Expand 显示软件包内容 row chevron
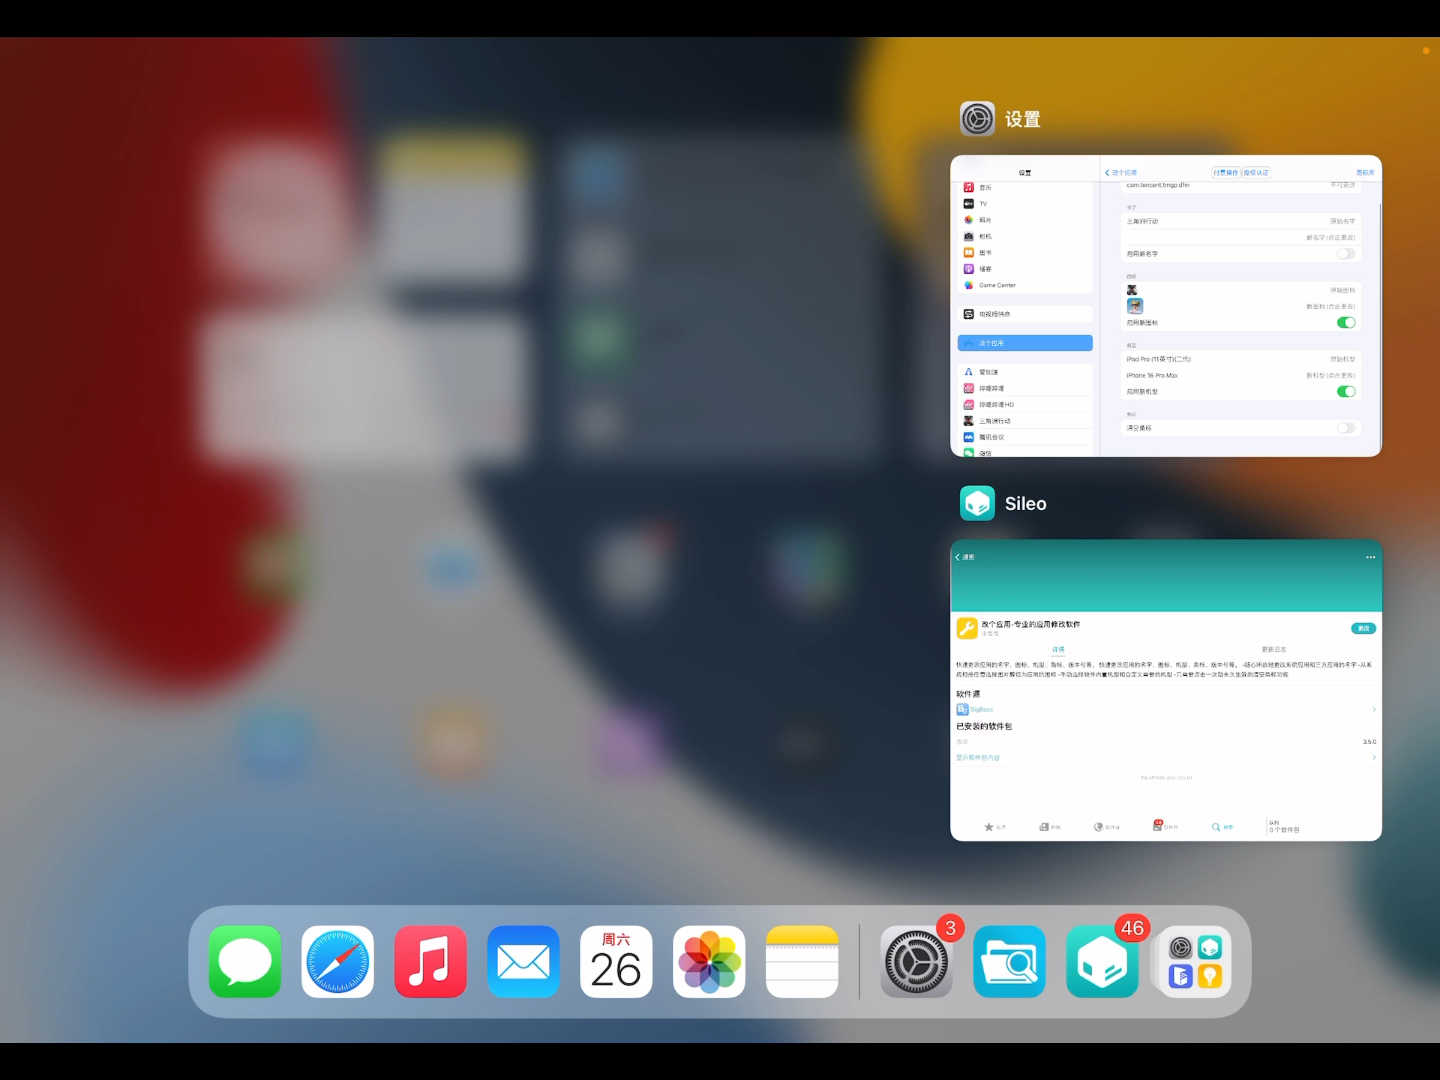The image size is (1440, 1080). [1374, 758]
